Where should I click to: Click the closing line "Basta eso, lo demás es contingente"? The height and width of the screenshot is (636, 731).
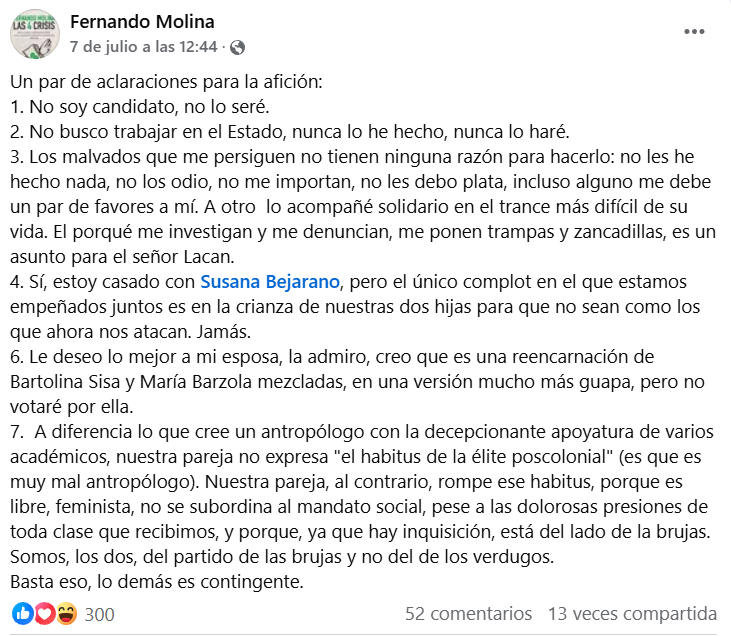pyautogui.click(x=159, y=579)
